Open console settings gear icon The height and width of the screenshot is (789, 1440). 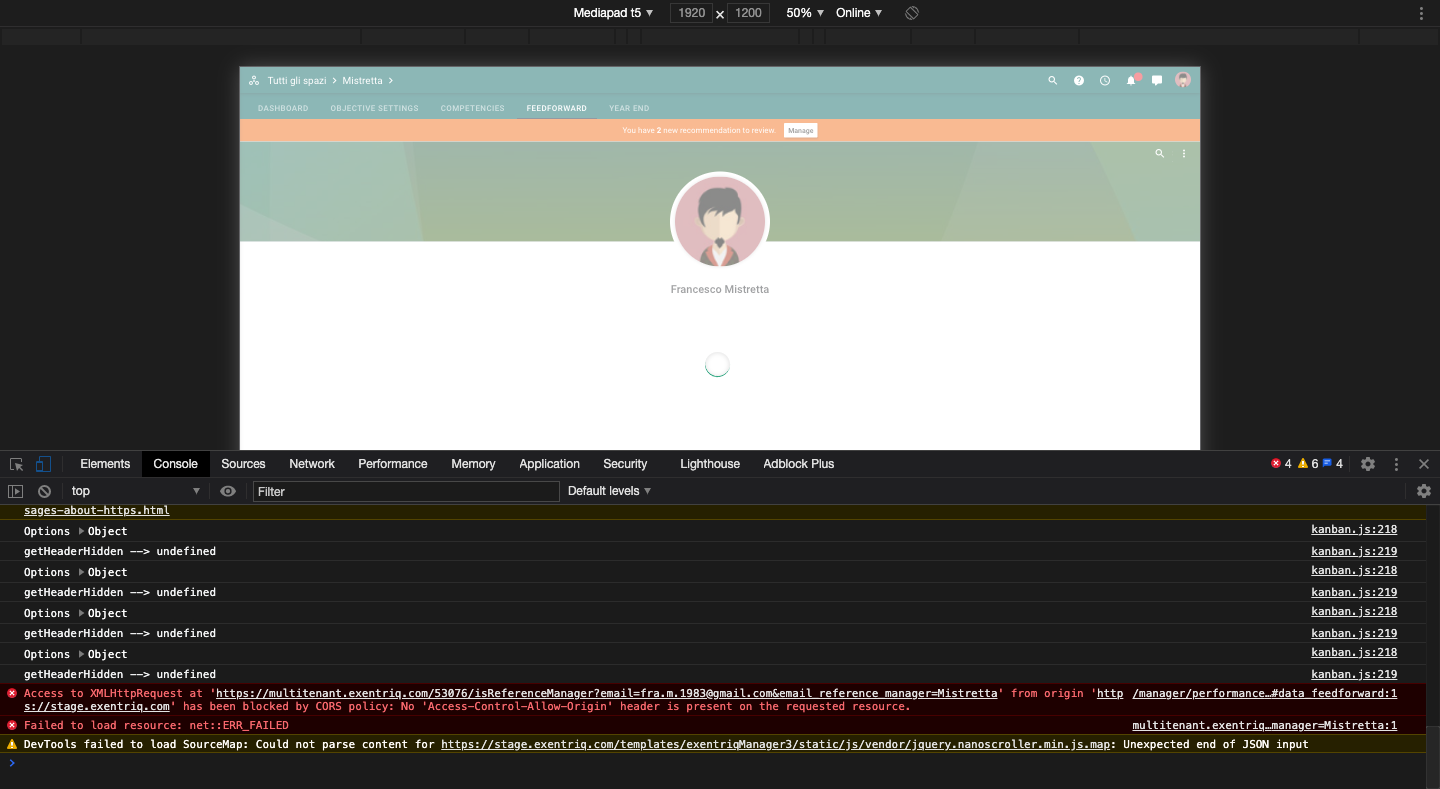point(1424,491)
